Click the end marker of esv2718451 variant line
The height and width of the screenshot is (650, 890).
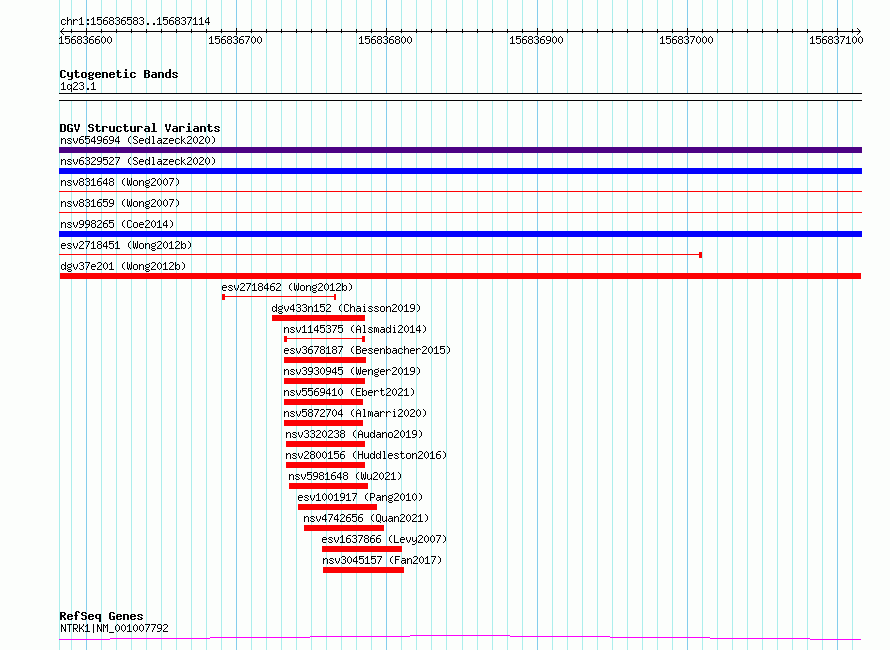pyautogui.click(x=700, y=255)
